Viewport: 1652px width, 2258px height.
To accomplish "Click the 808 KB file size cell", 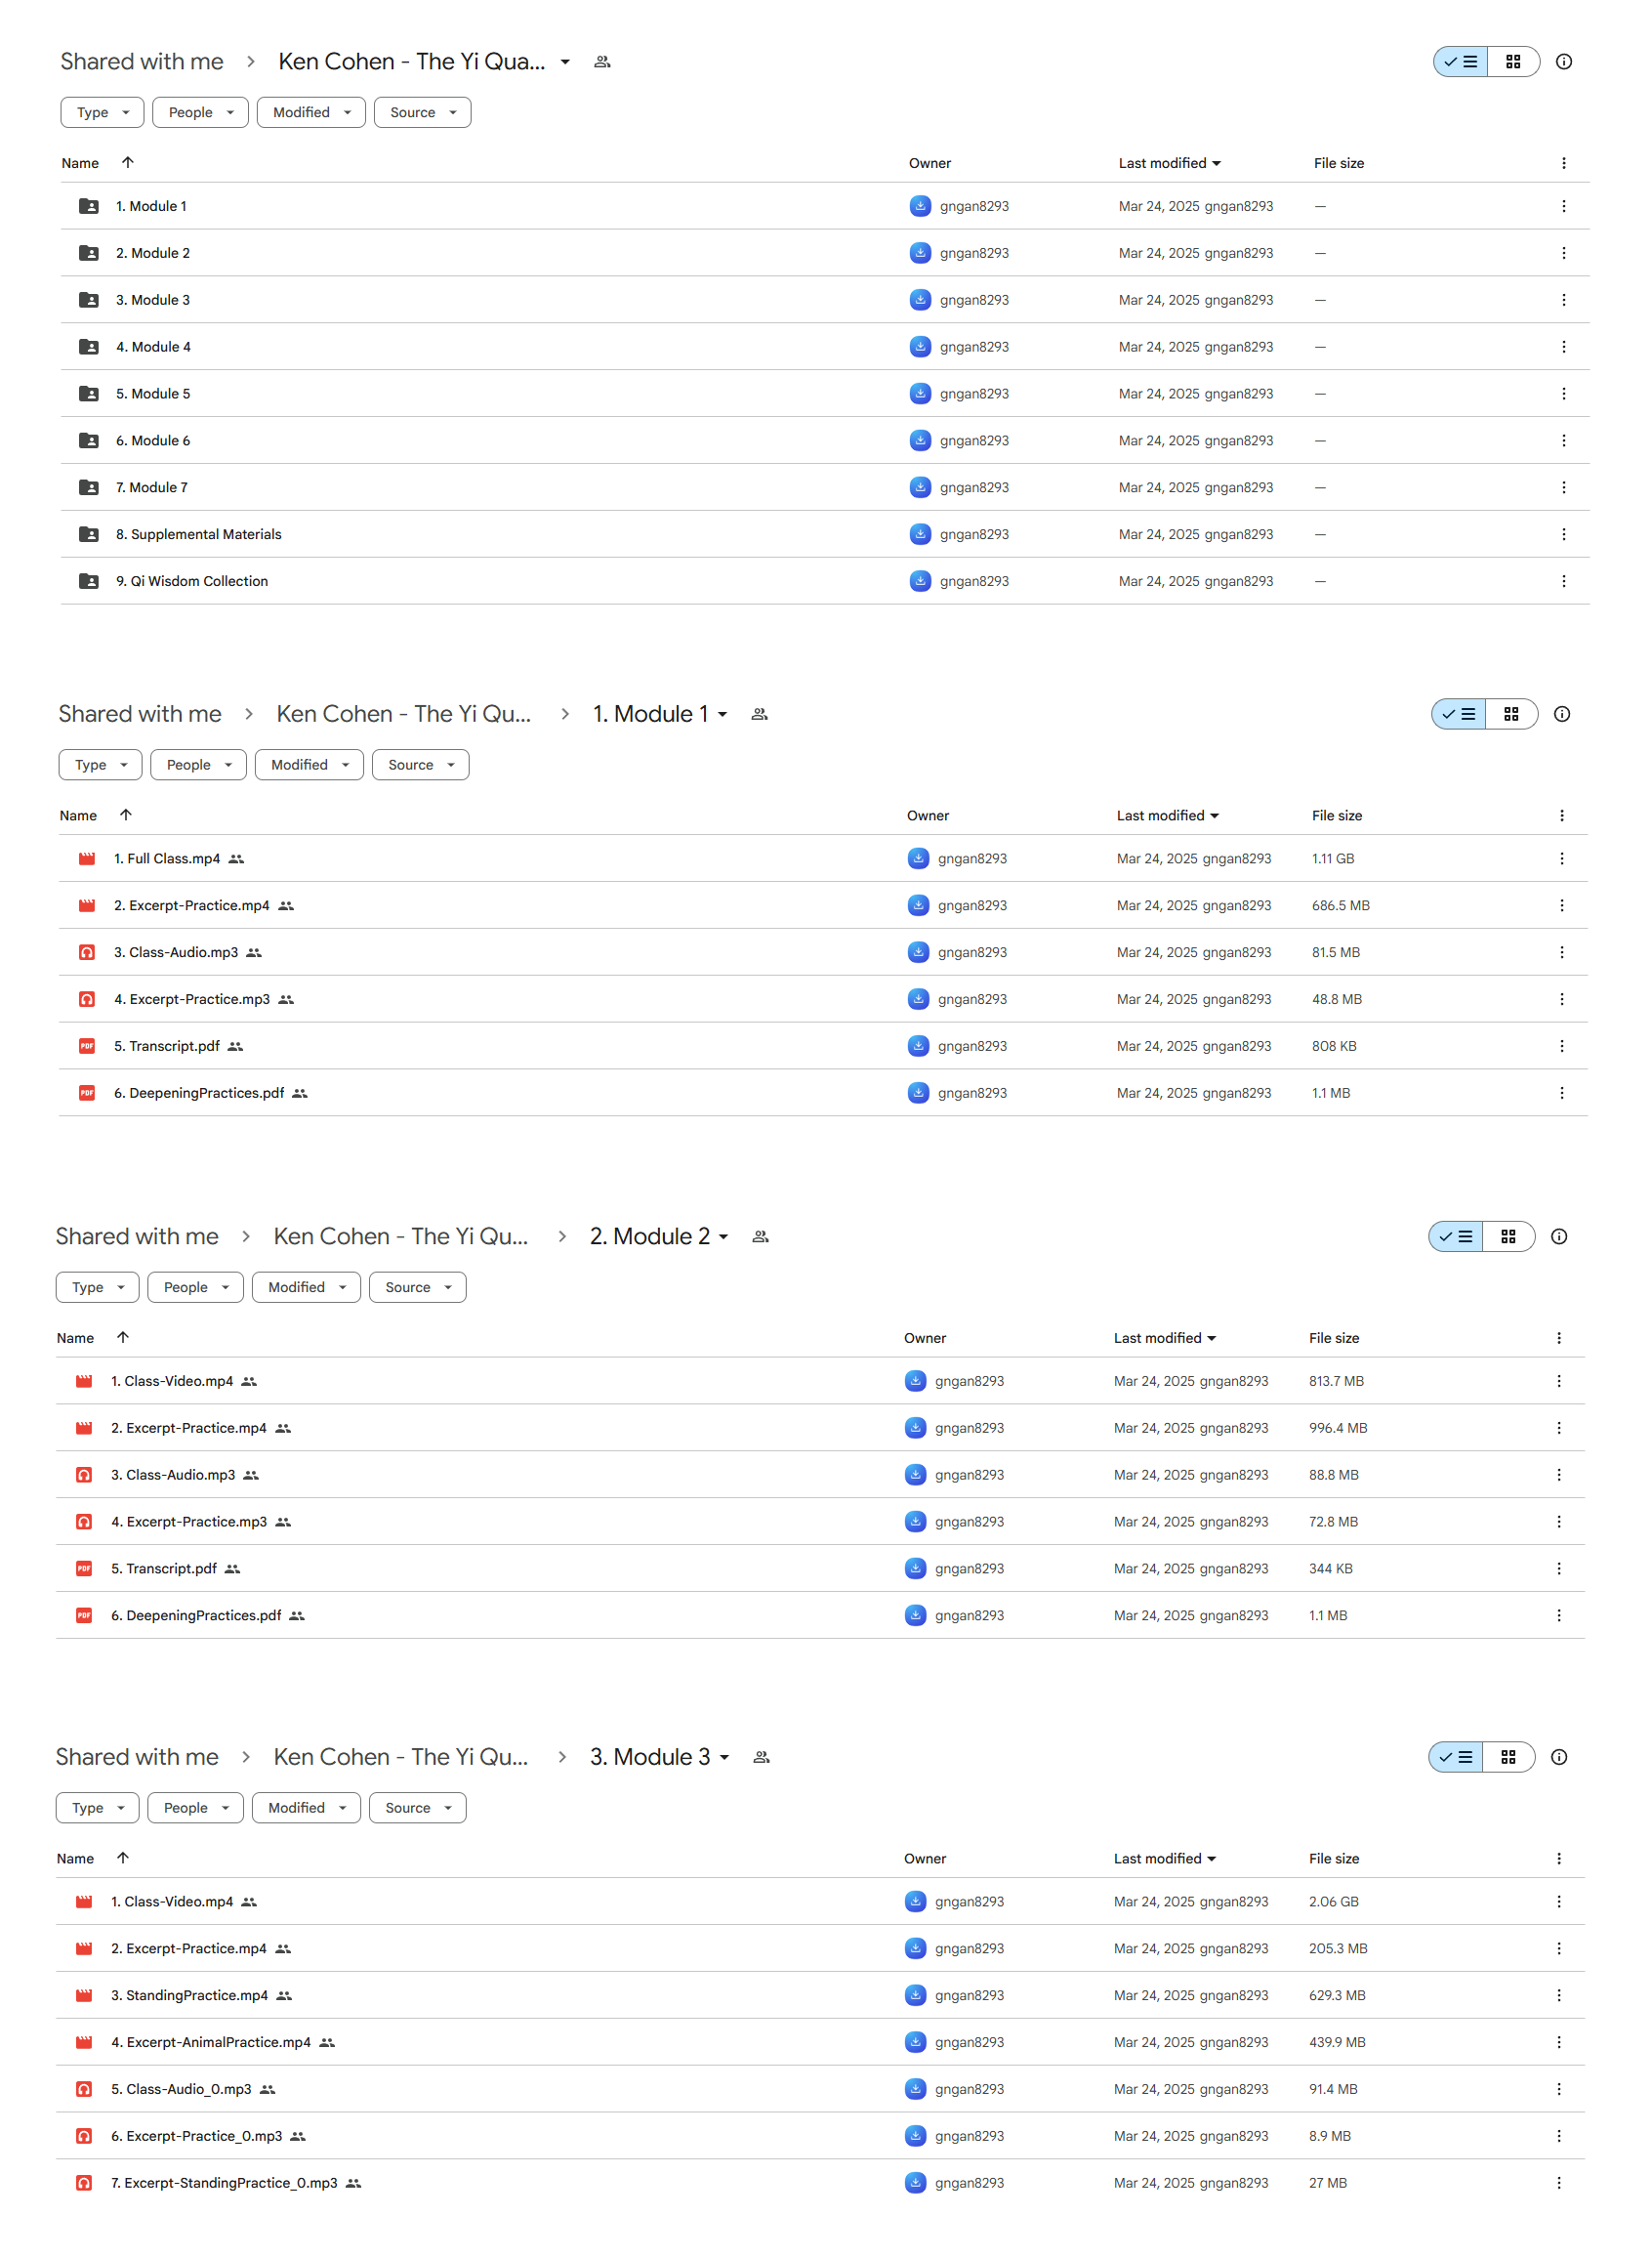I will [1334, 1046].
